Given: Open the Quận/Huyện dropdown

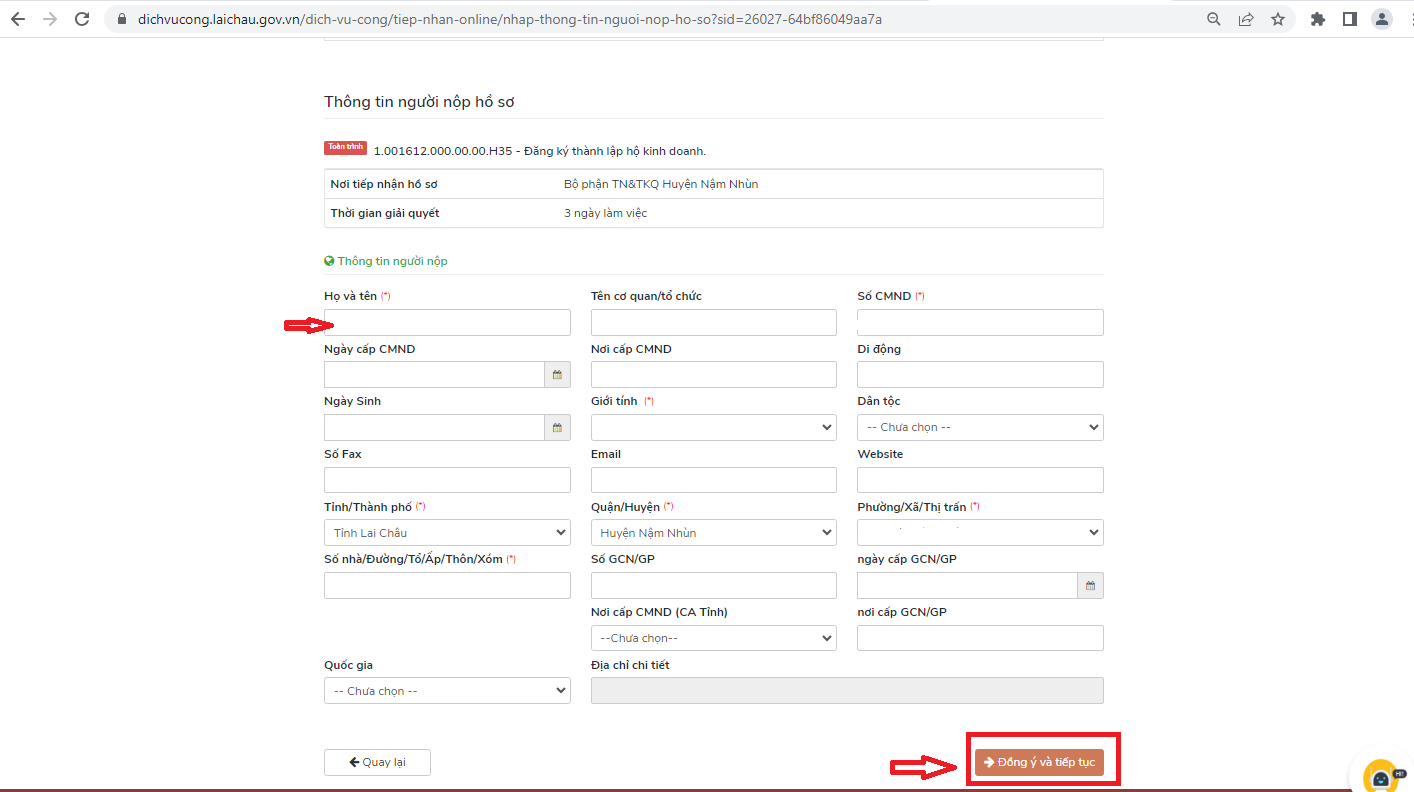Looking at the screenshot, I should [x=713, y=533].
